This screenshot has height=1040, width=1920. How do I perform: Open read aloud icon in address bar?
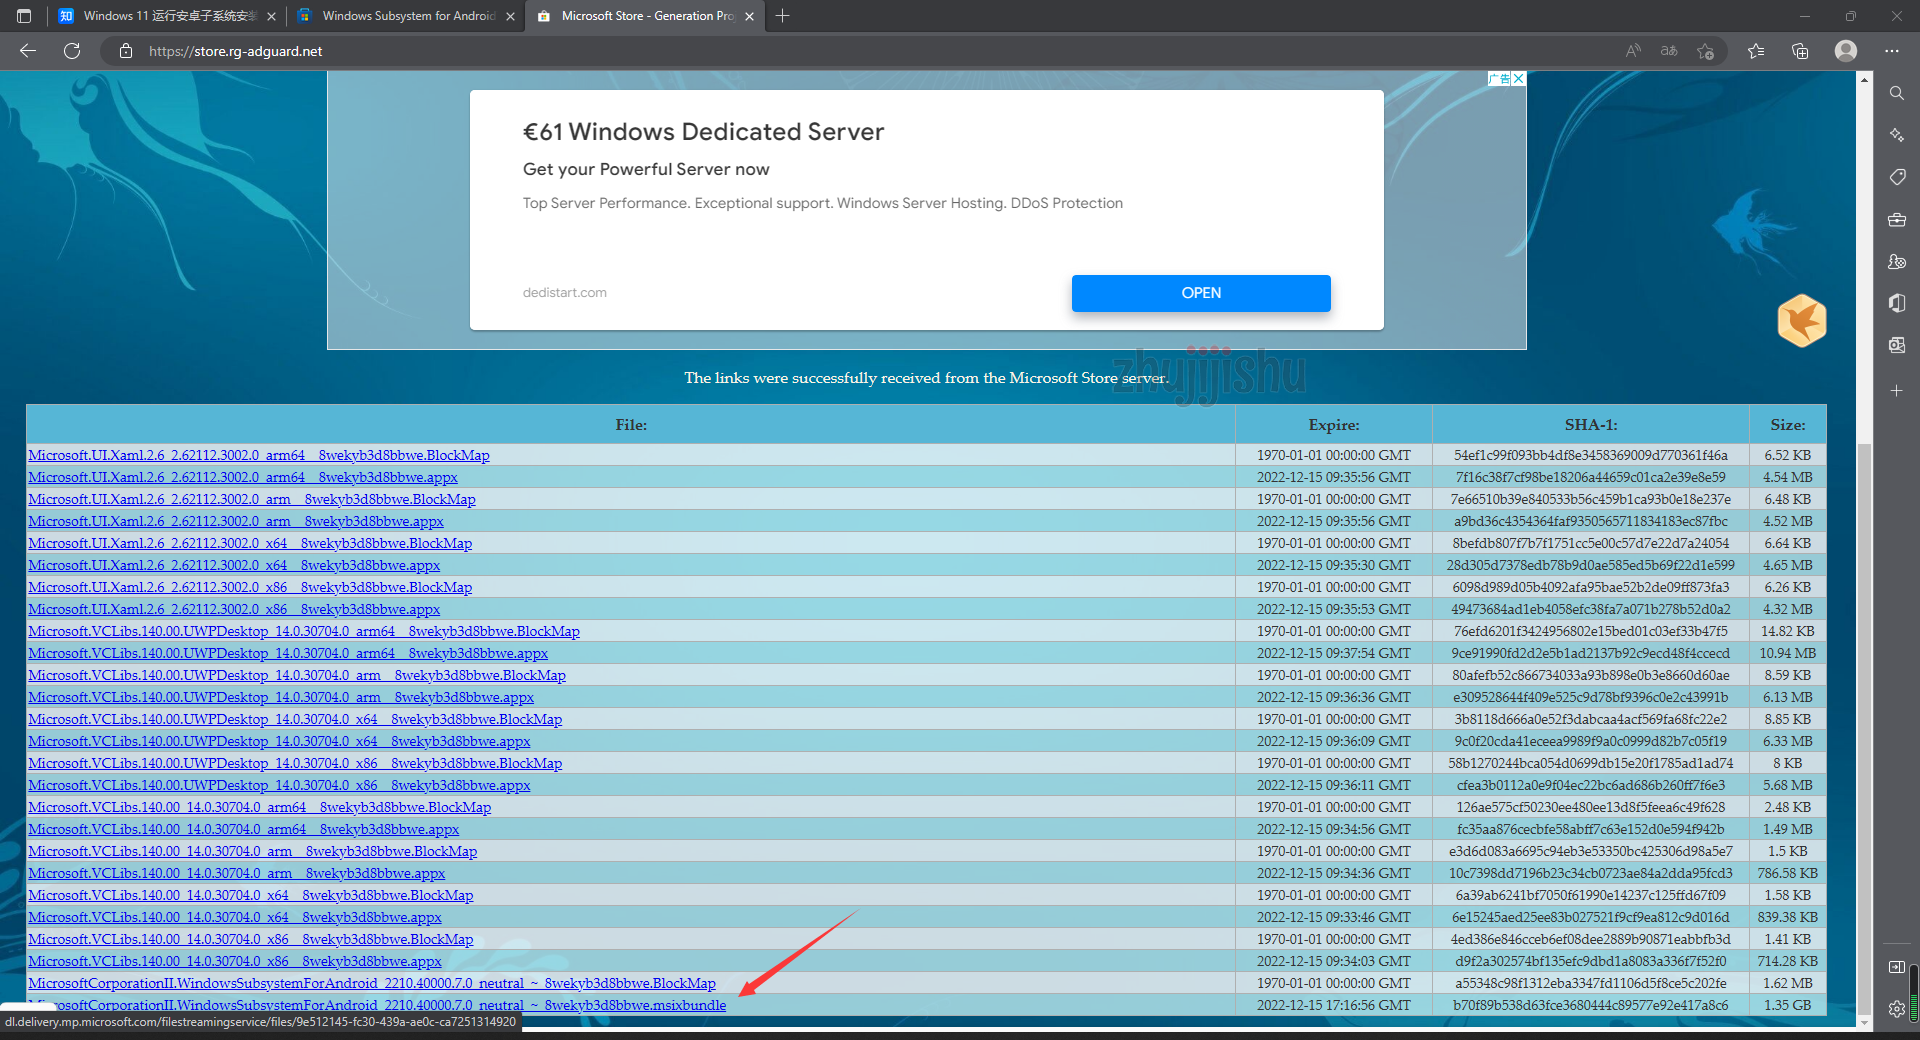pyautogui.click(x=1633, y=51)
